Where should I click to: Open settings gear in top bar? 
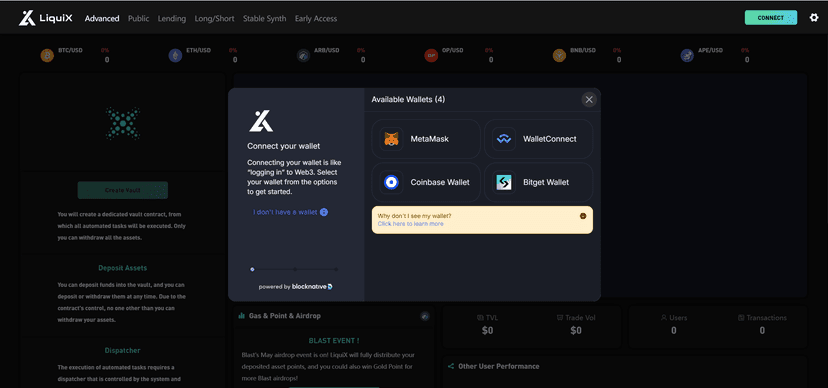pyautogui.click(x=814, y=18)
